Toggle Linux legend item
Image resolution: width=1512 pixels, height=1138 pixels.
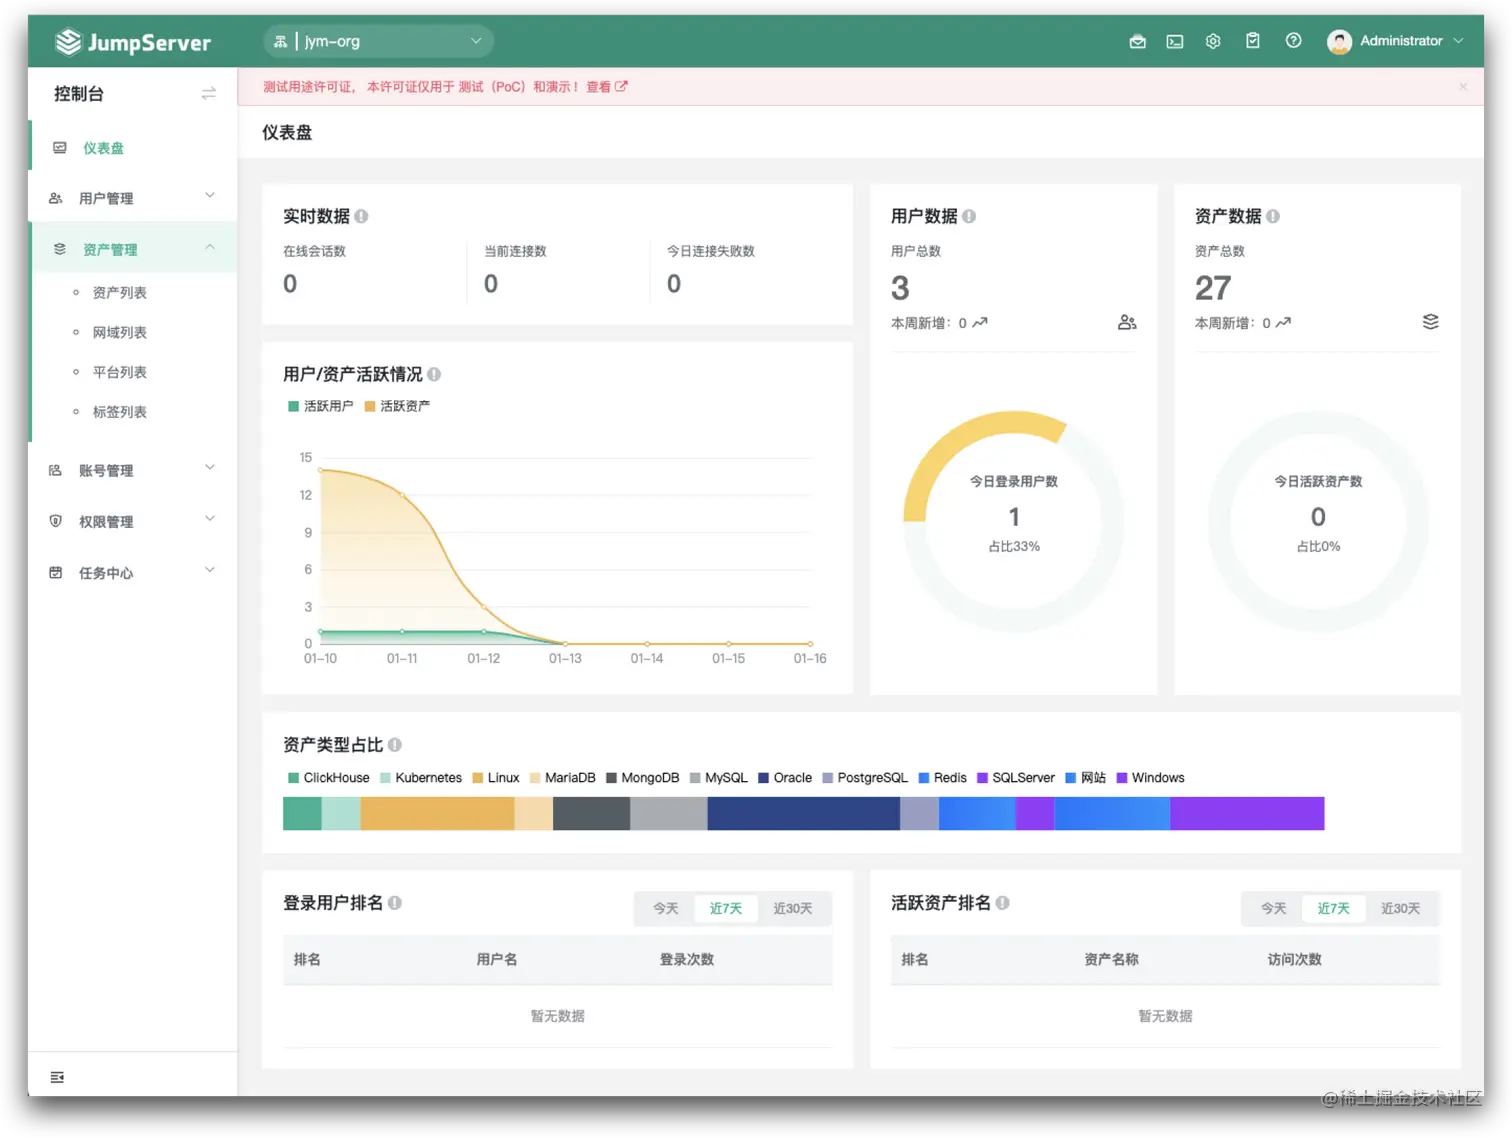click(496, 778)
